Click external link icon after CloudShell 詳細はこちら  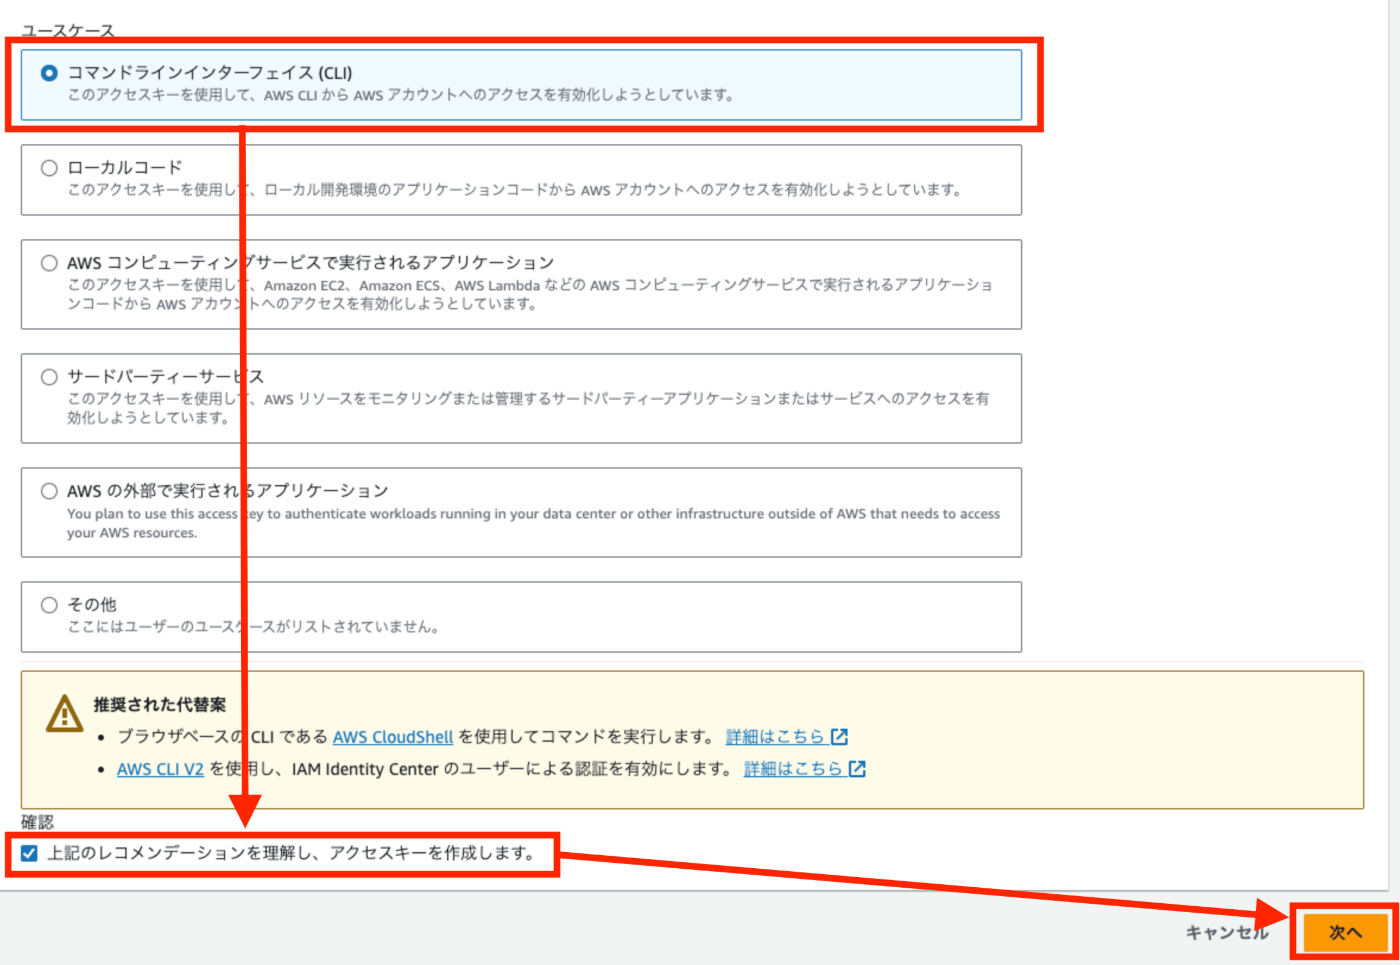point(840,737)
